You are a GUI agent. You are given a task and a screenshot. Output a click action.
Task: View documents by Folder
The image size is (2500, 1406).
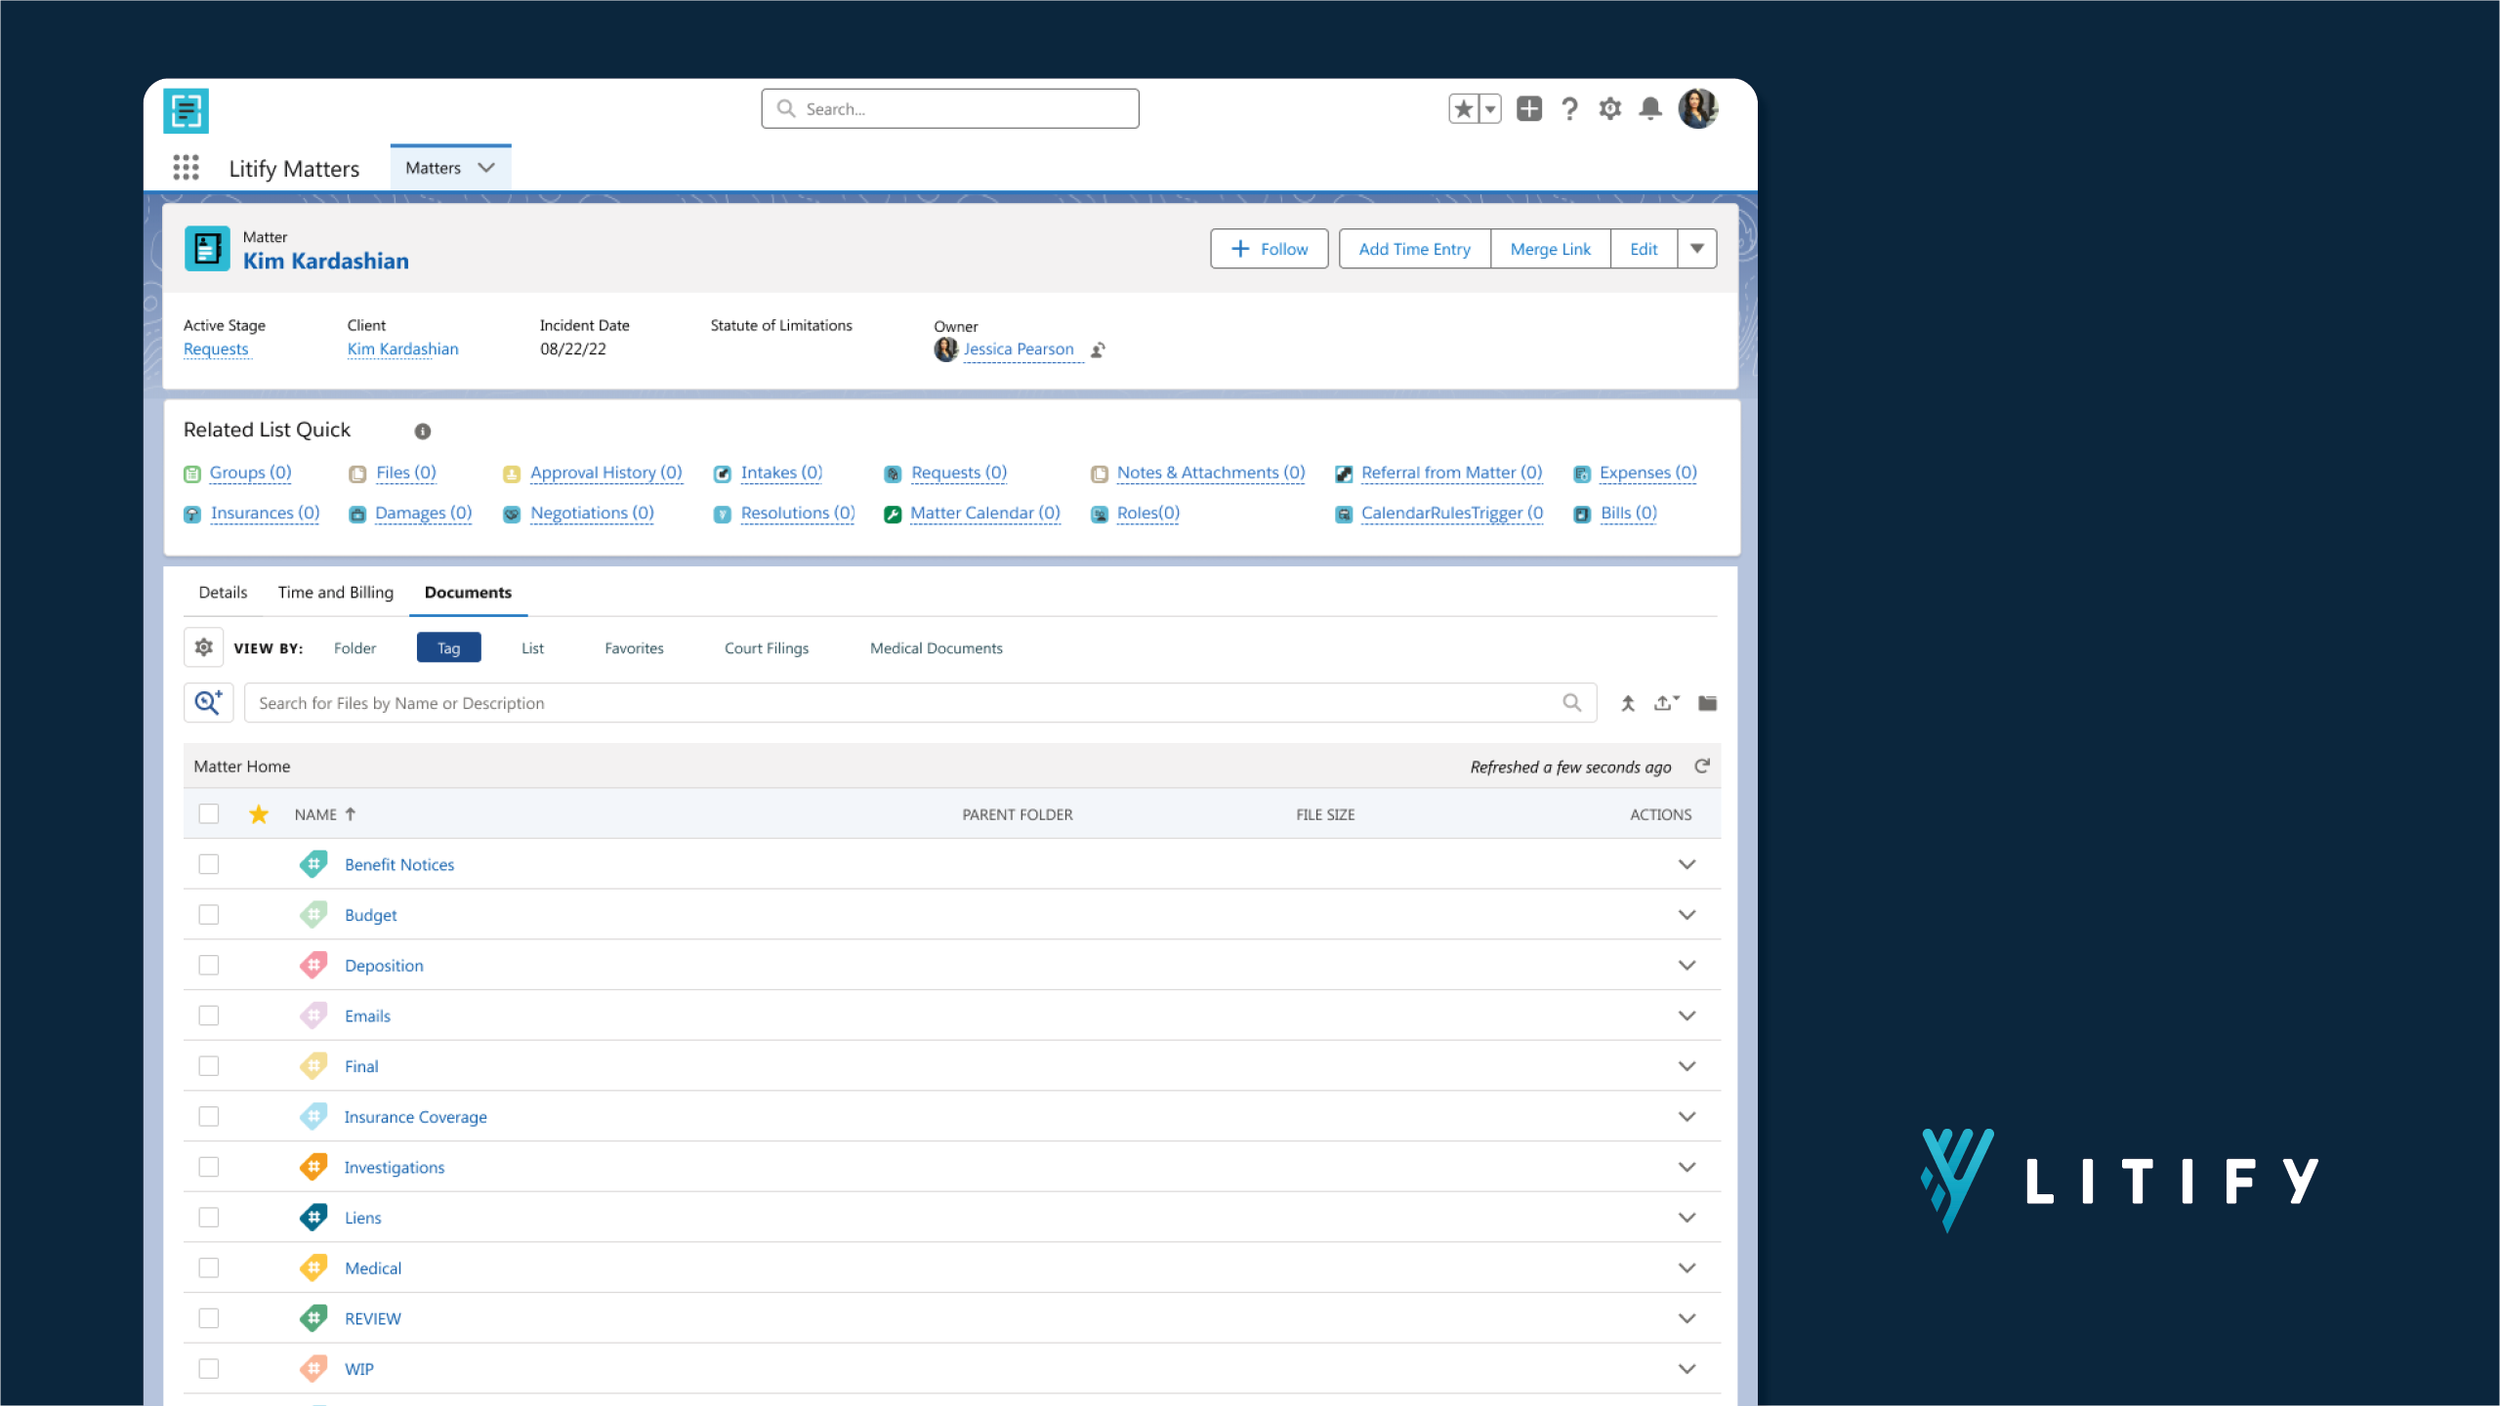click(x=355, y=648)
